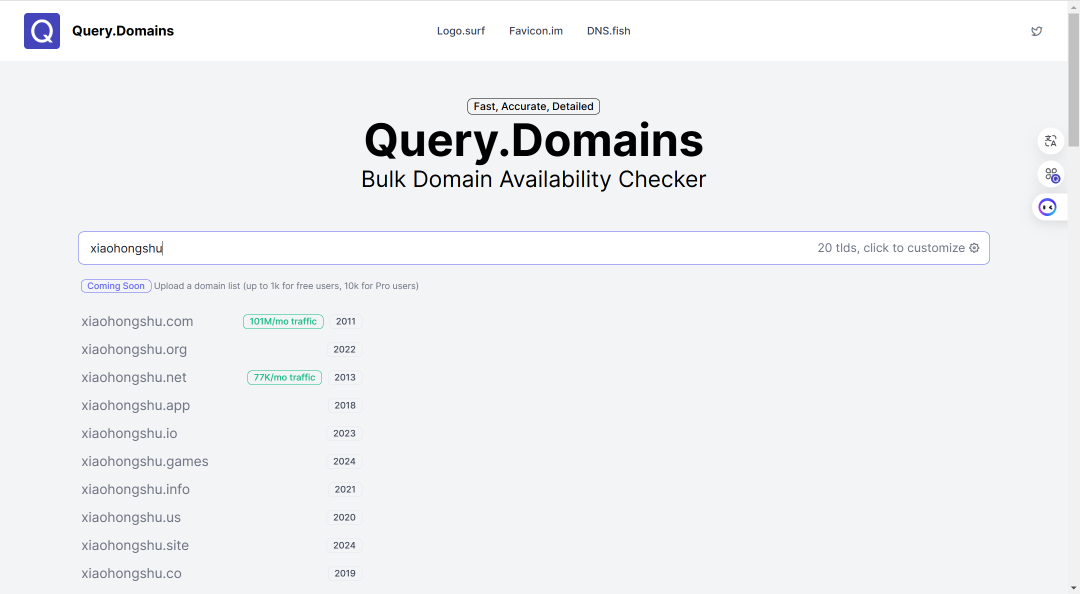Select the xiaohongshu.us result
The height and width of the screenshot is (594, 1080).
pos(131,518)
